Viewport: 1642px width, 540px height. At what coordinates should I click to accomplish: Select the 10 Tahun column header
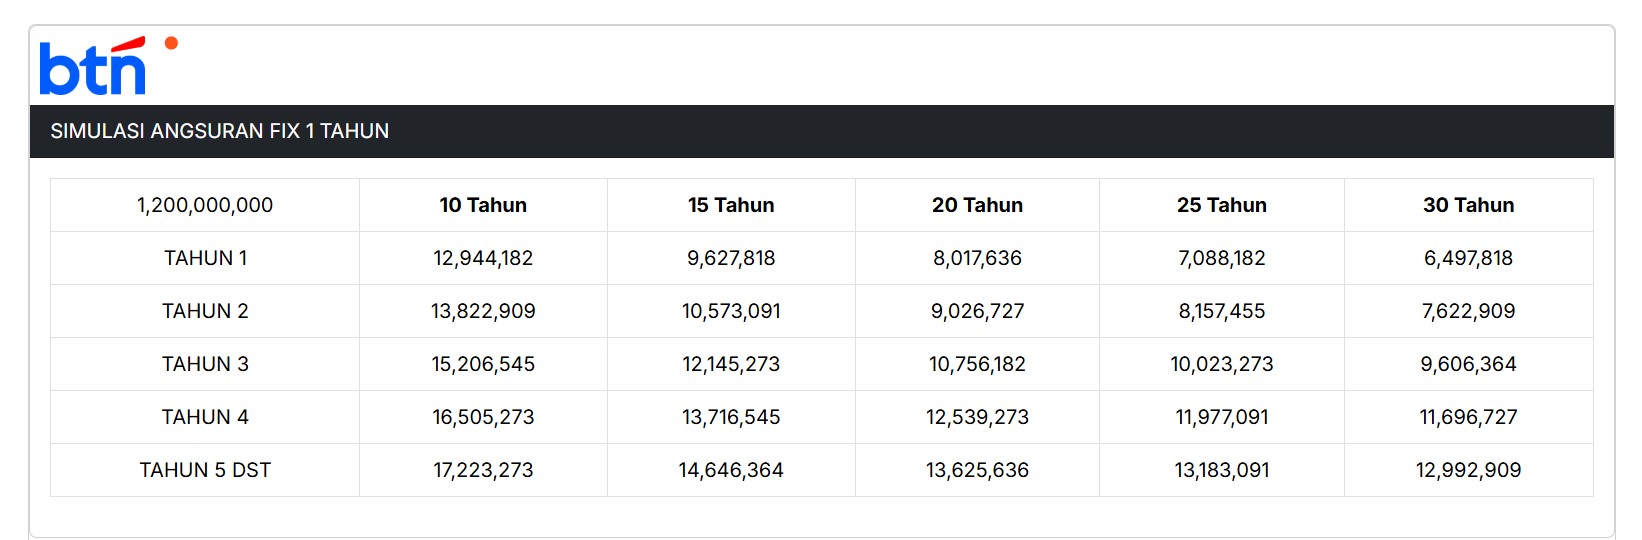point(483,205)
